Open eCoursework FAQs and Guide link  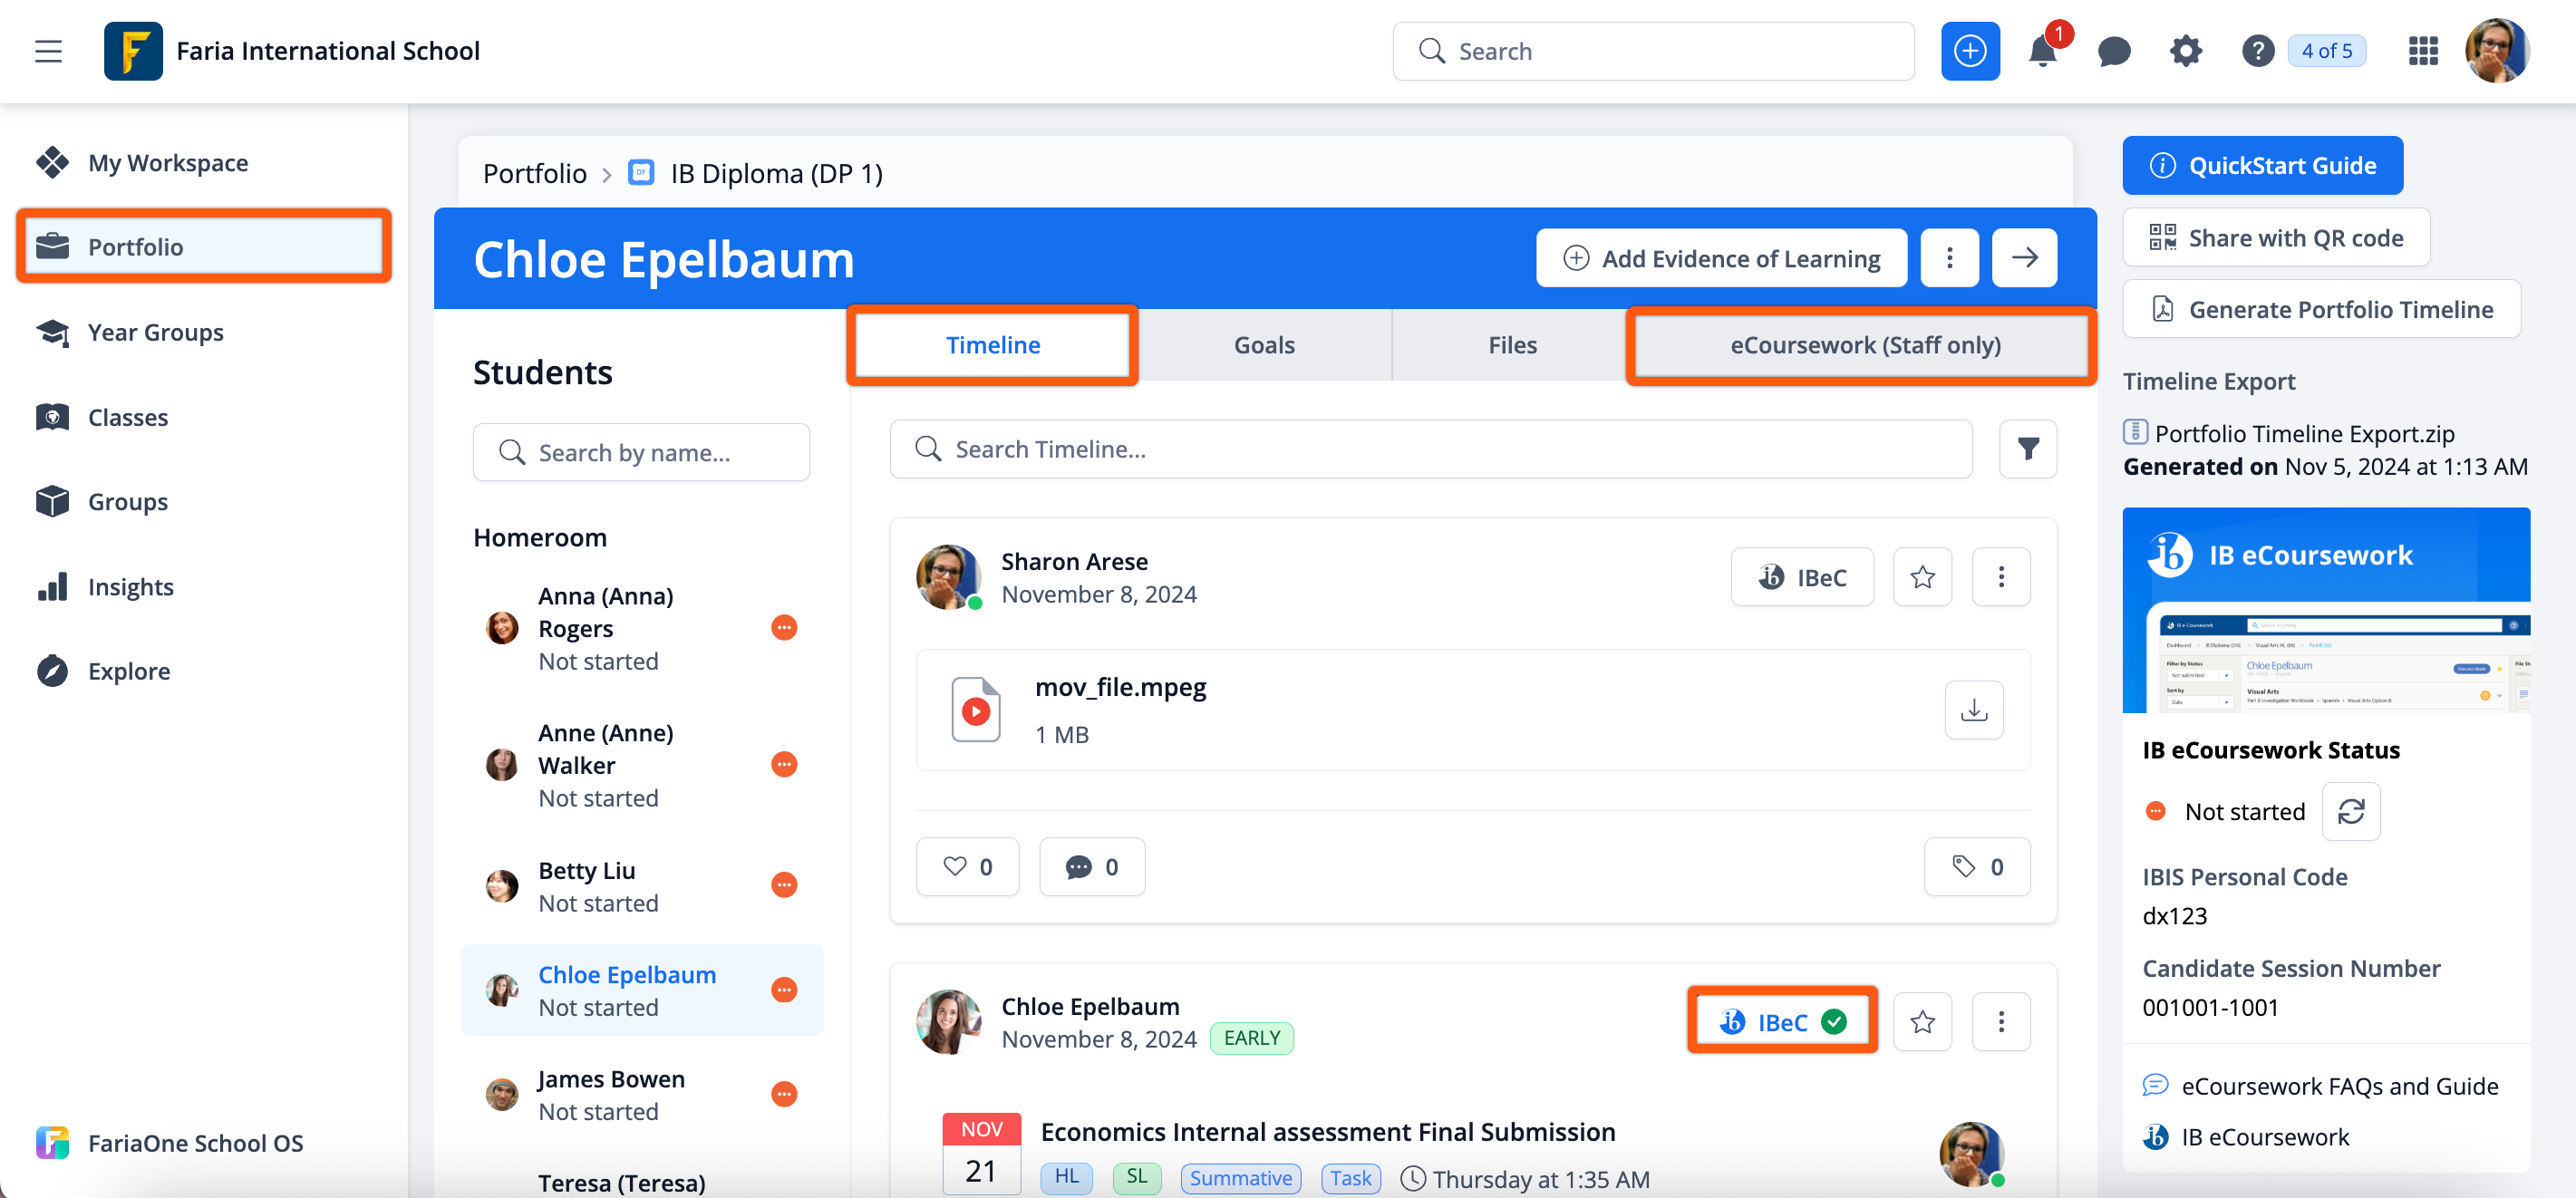(2338, 1085)
